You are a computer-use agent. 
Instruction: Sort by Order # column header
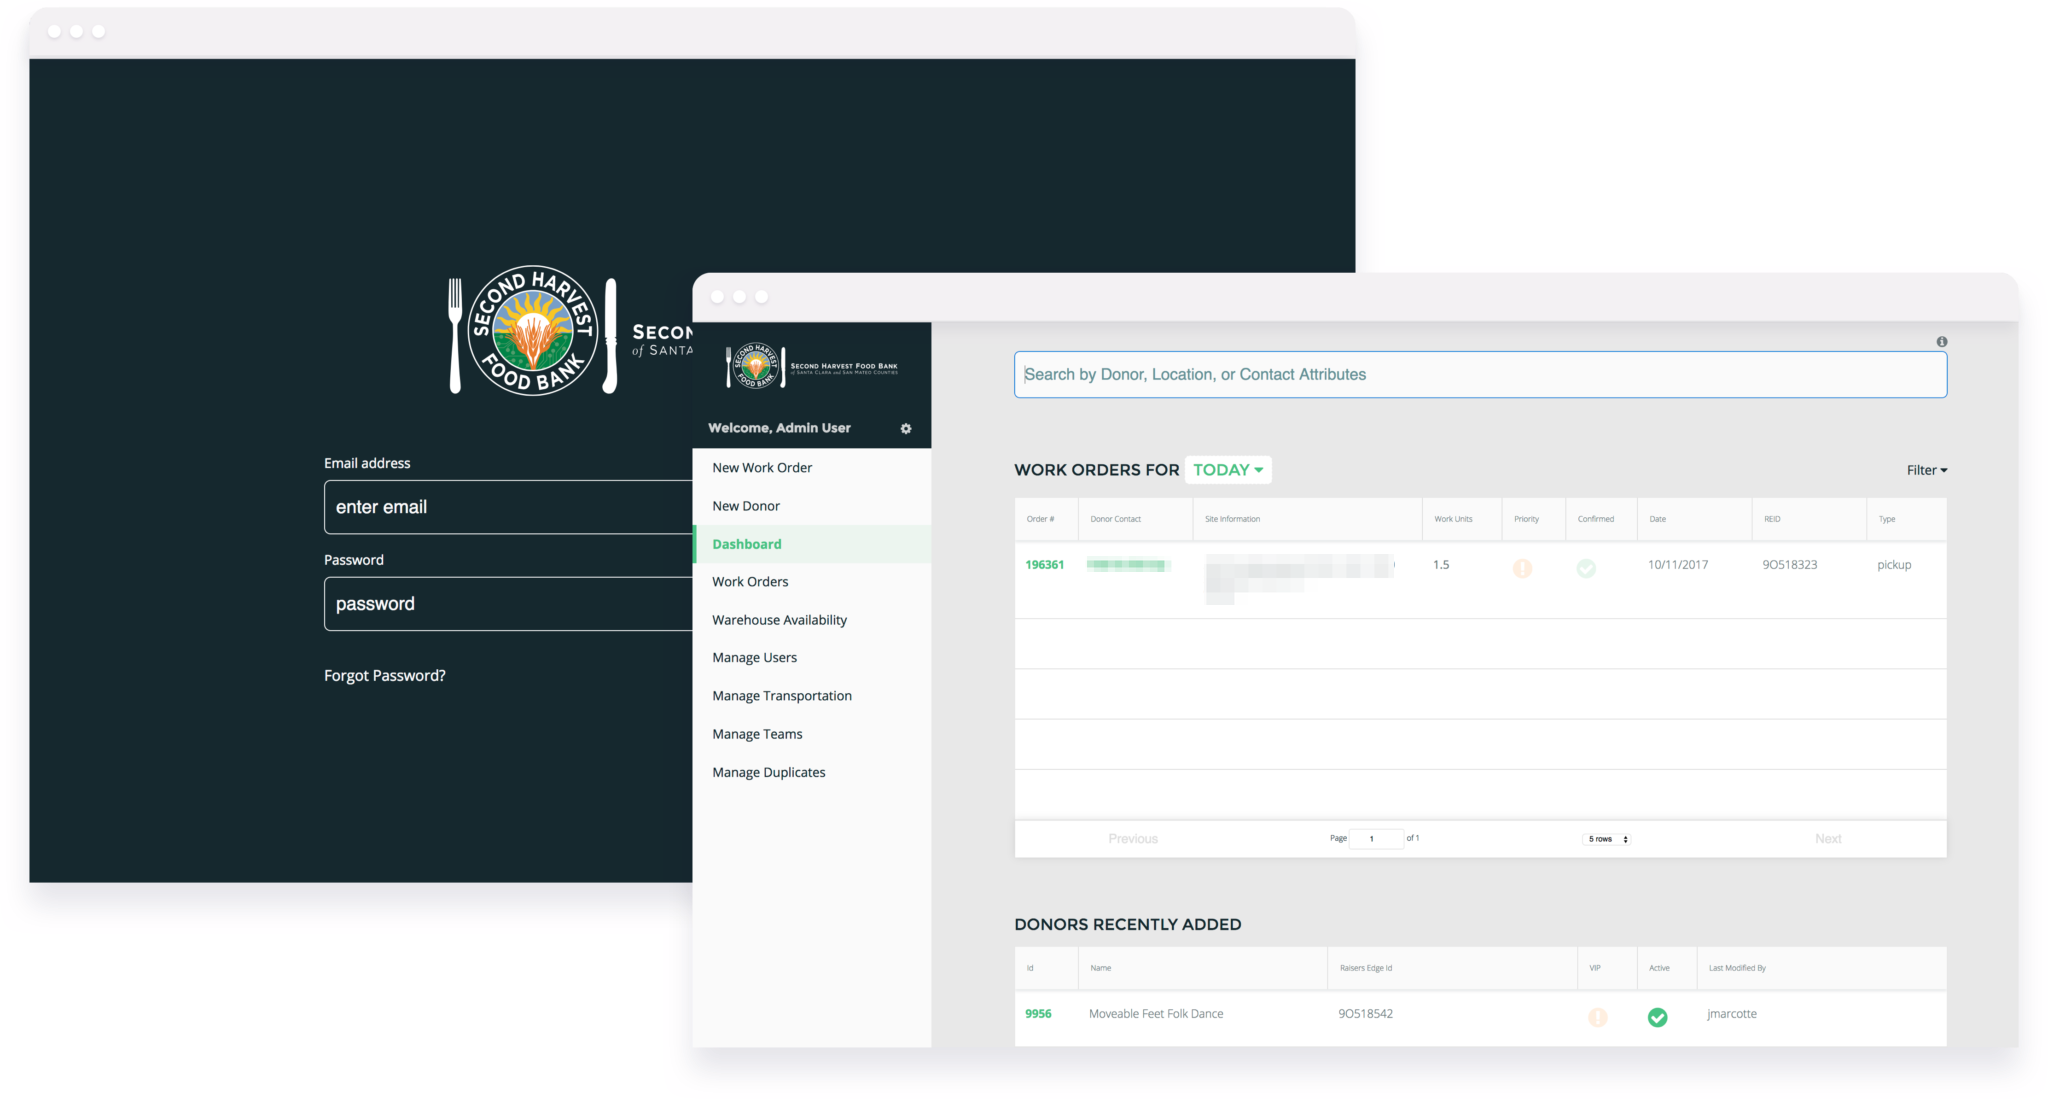click(1046, 519)
